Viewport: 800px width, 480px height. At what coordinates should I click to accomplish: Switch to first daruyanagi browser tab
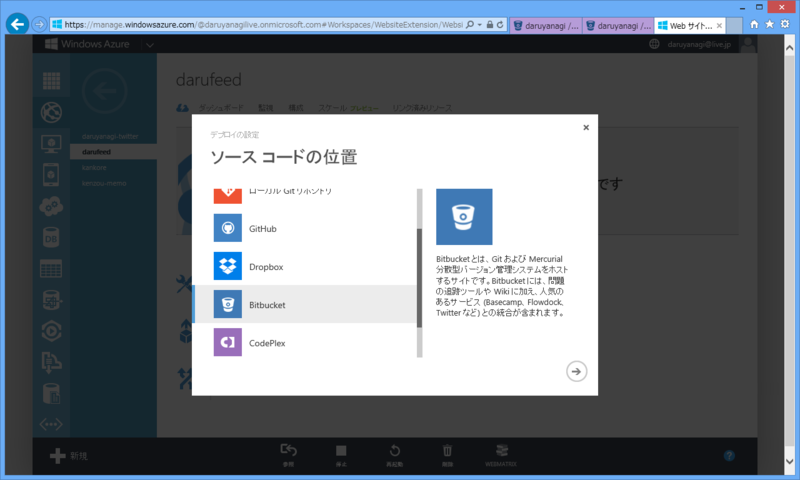[545, 26]
